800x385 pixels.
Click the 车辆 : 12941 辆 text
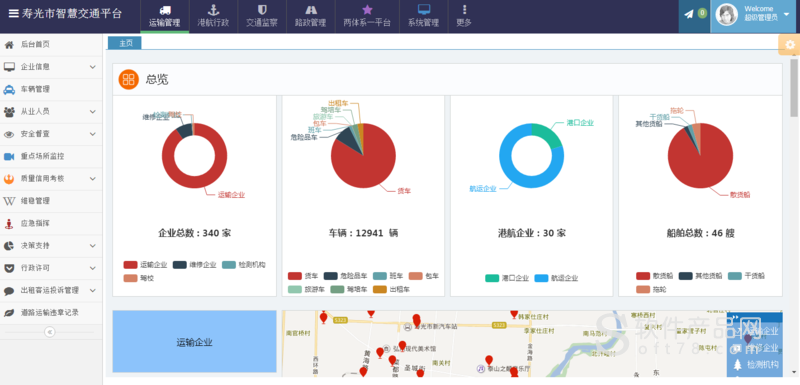(x=364, y=234)
